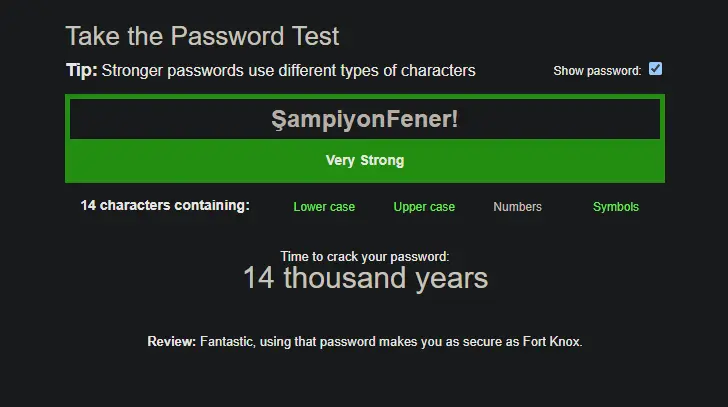
Task: Click the Stronger passwords tip sentence
Action: [x=288, y=71]
